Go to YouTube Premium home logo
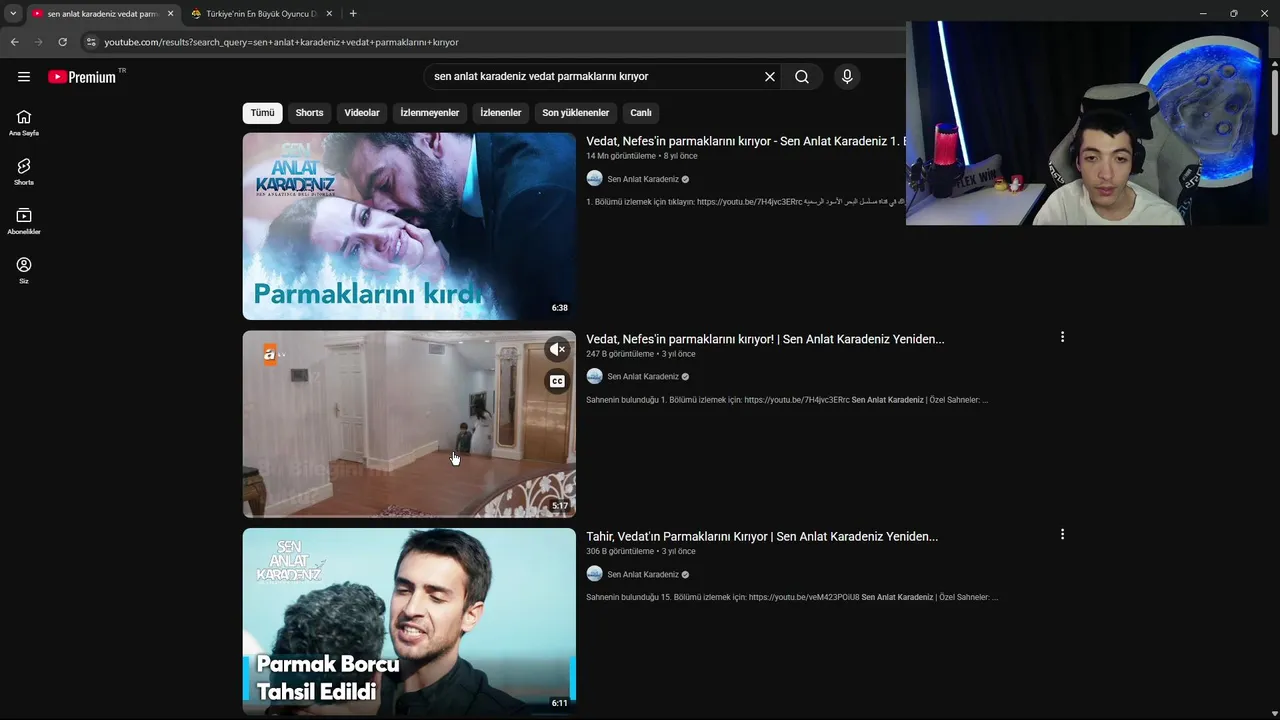Screen dimensions: 1280x720 point(83,77)
